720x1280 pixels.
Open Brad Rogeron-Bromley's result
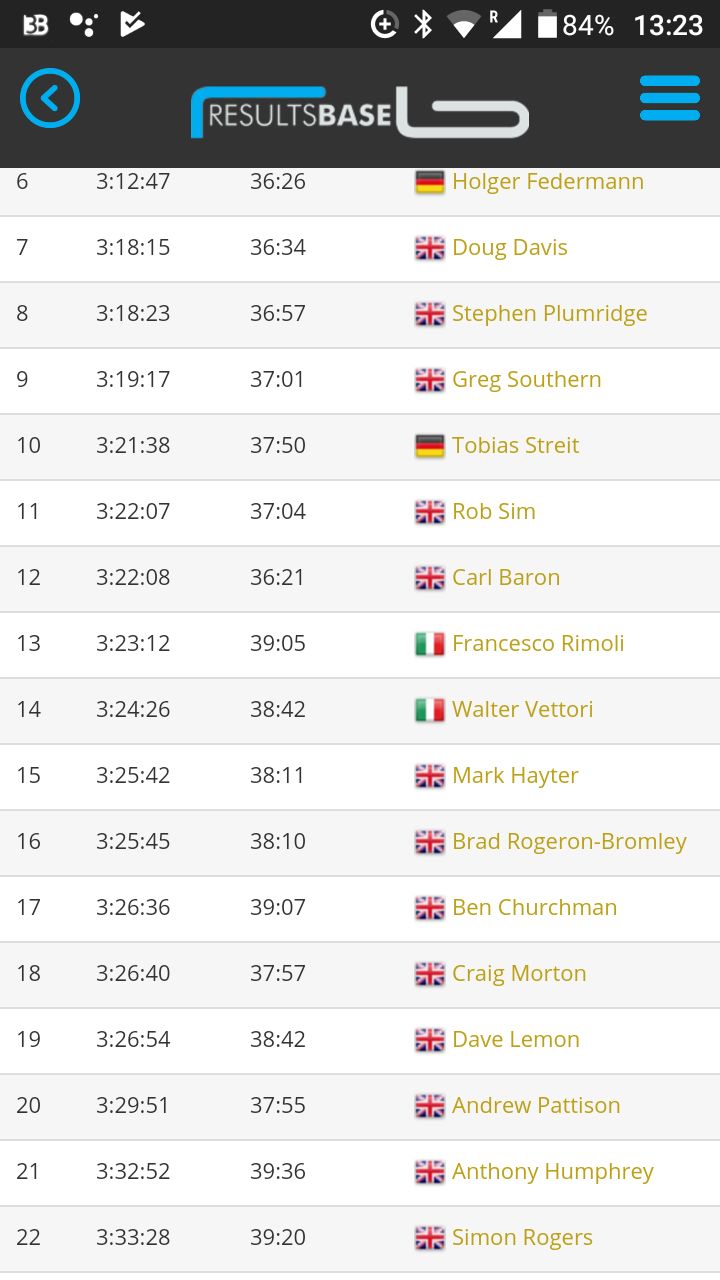pos(569,842)
